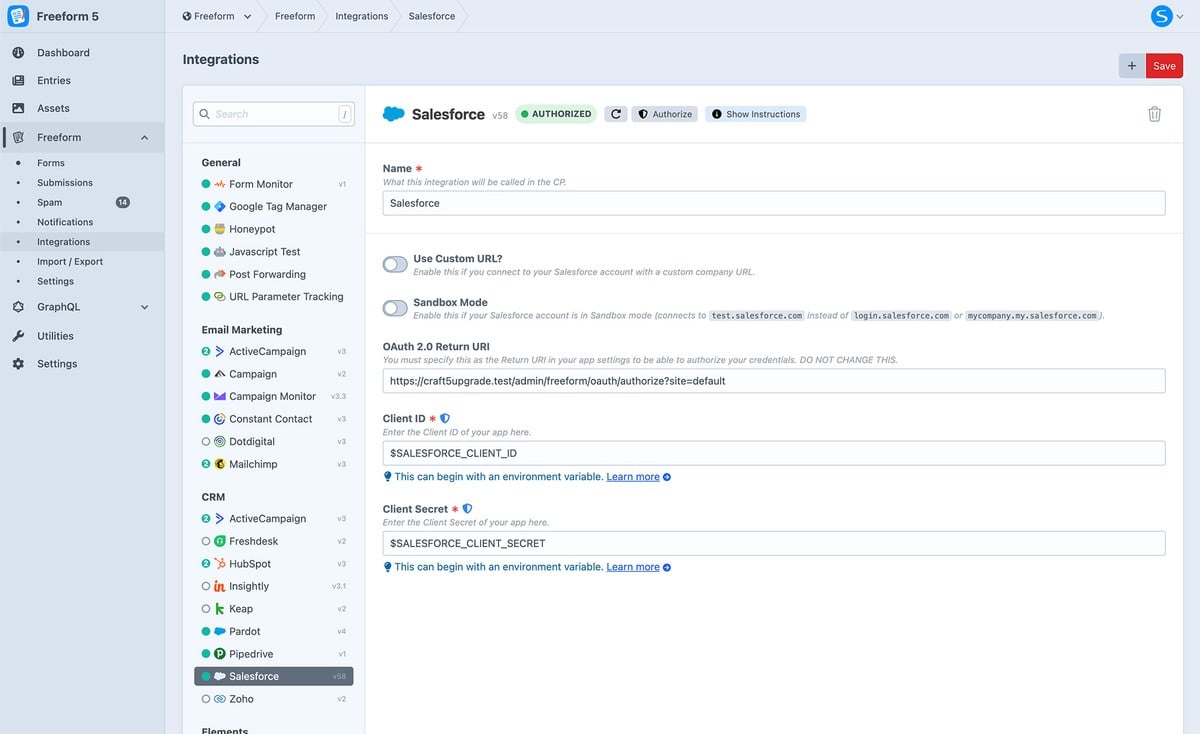1200x734 pixels.
Task: Click the Authorize button
Action: coord(665,114)
